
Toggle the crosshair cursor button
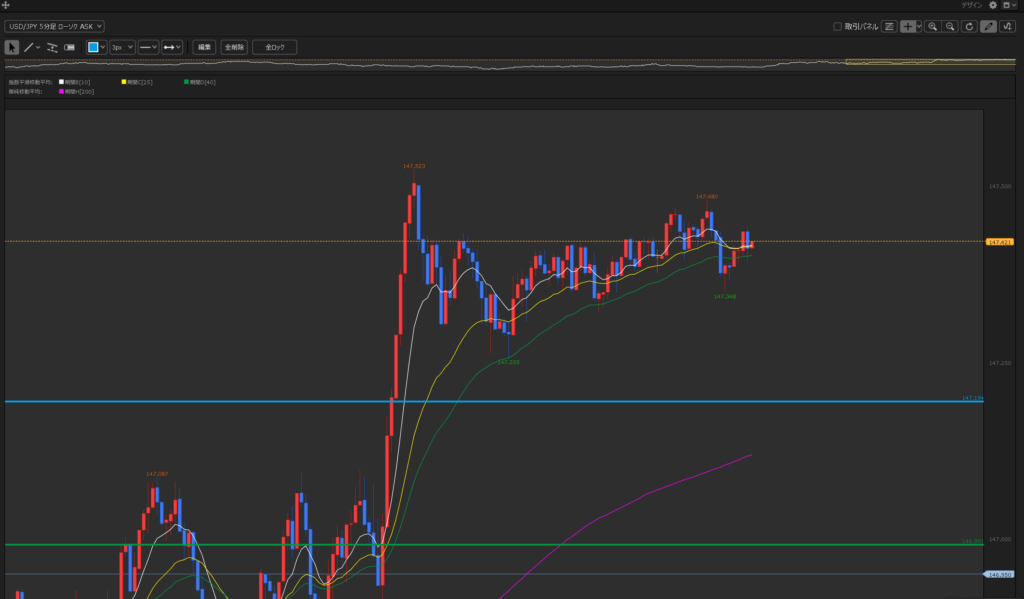pyautogui.click(x=908, y=26)
